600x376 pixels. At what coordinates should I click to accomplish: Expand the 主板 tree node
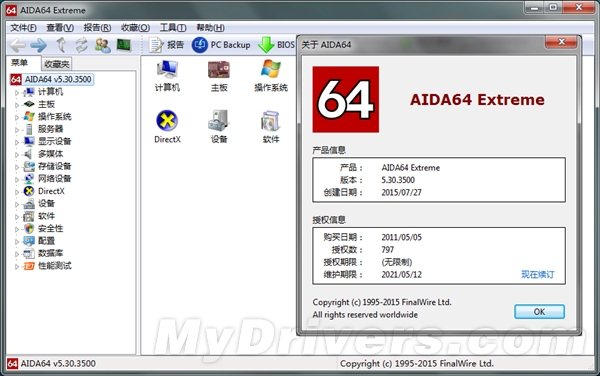coord(17,105)
